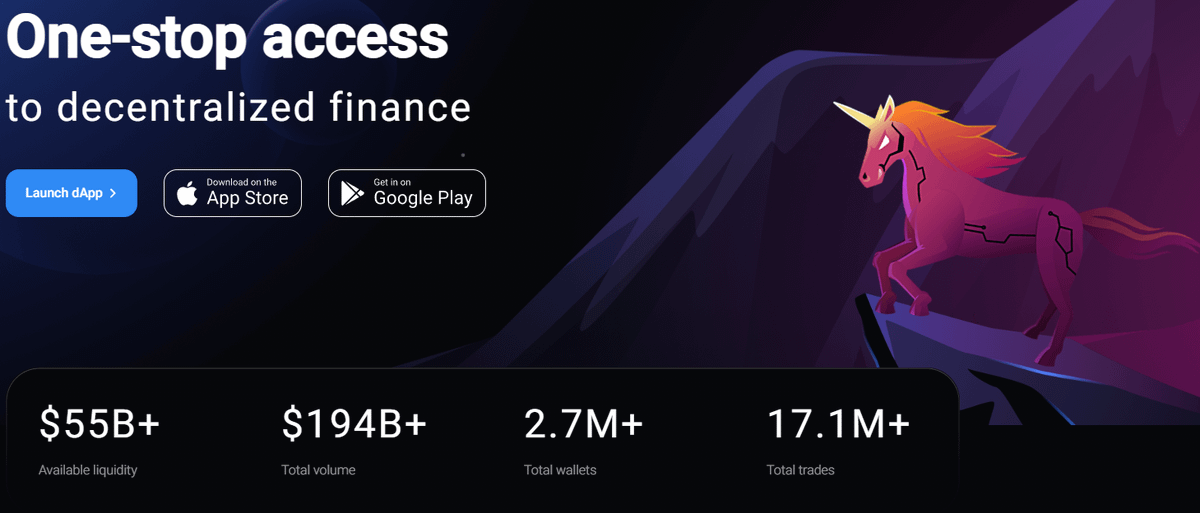Click the Total trades label
Viewport: 1200px width, 513px height.
(800, 470)
